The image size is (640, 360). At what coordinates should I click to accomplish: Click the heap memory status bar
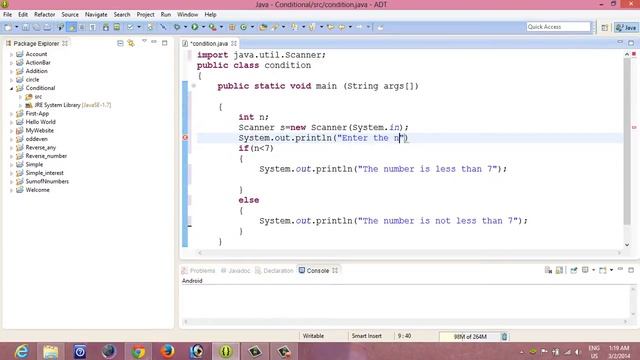(470, 337)
